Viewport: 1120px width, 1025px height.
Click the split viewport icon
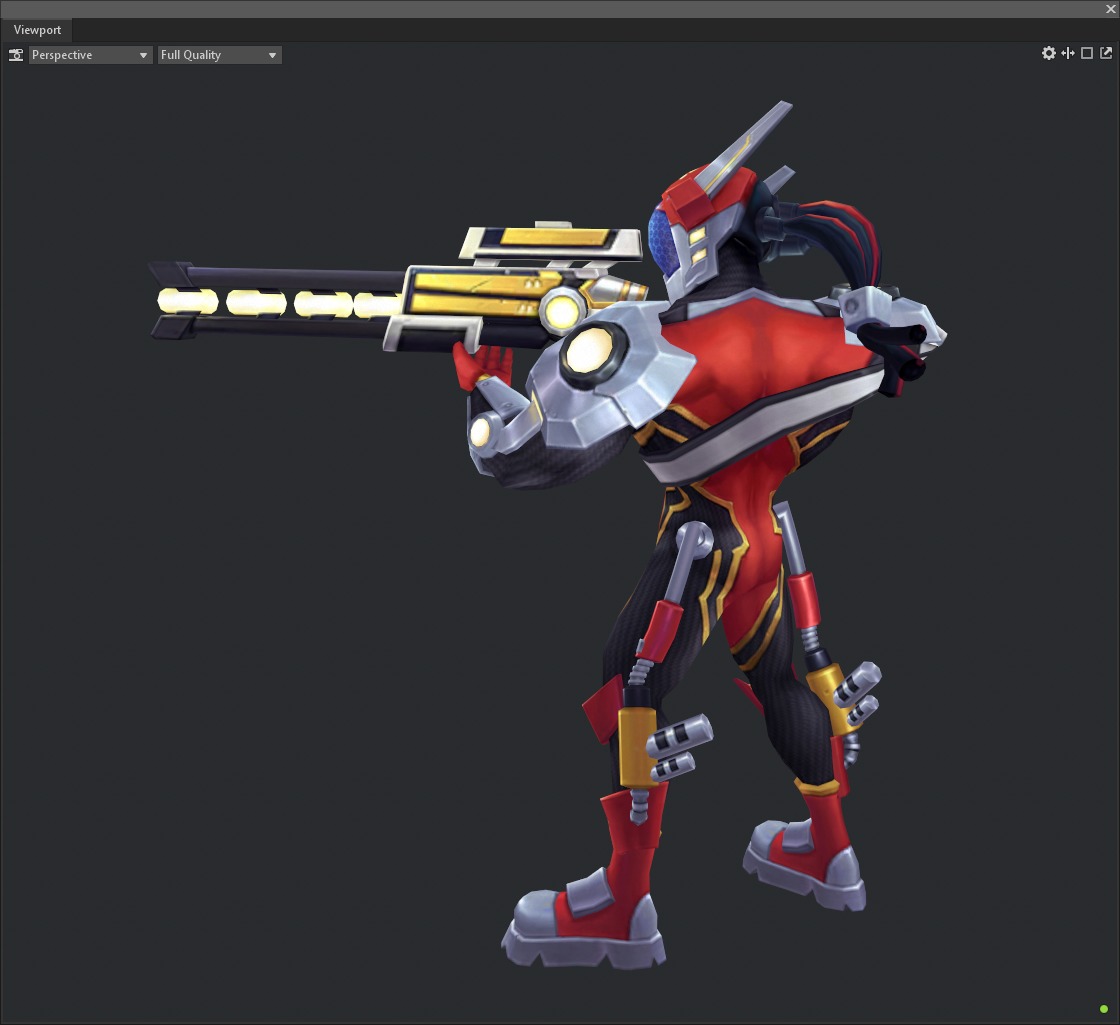pyautogui.click(x=1068, y=54)
